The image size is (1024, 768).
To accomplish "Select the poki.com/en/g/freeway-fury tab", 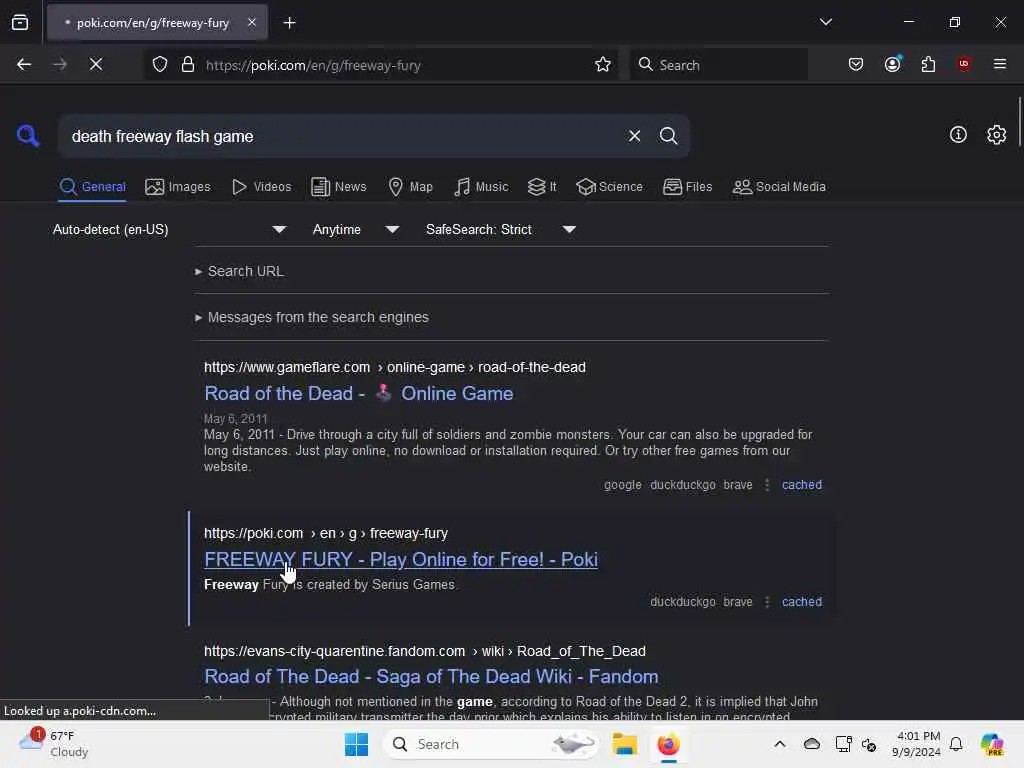I will [x=157, y=23].
